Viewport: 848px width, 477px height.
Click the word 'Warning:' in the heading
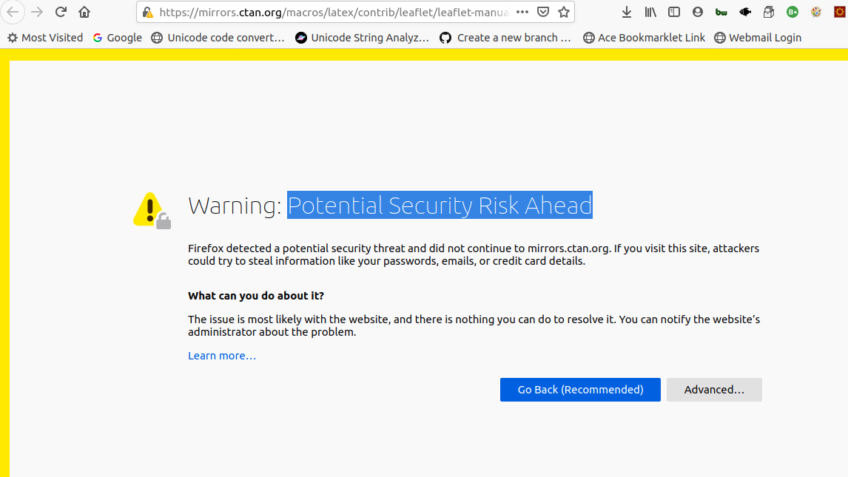(x=235, y=206)
